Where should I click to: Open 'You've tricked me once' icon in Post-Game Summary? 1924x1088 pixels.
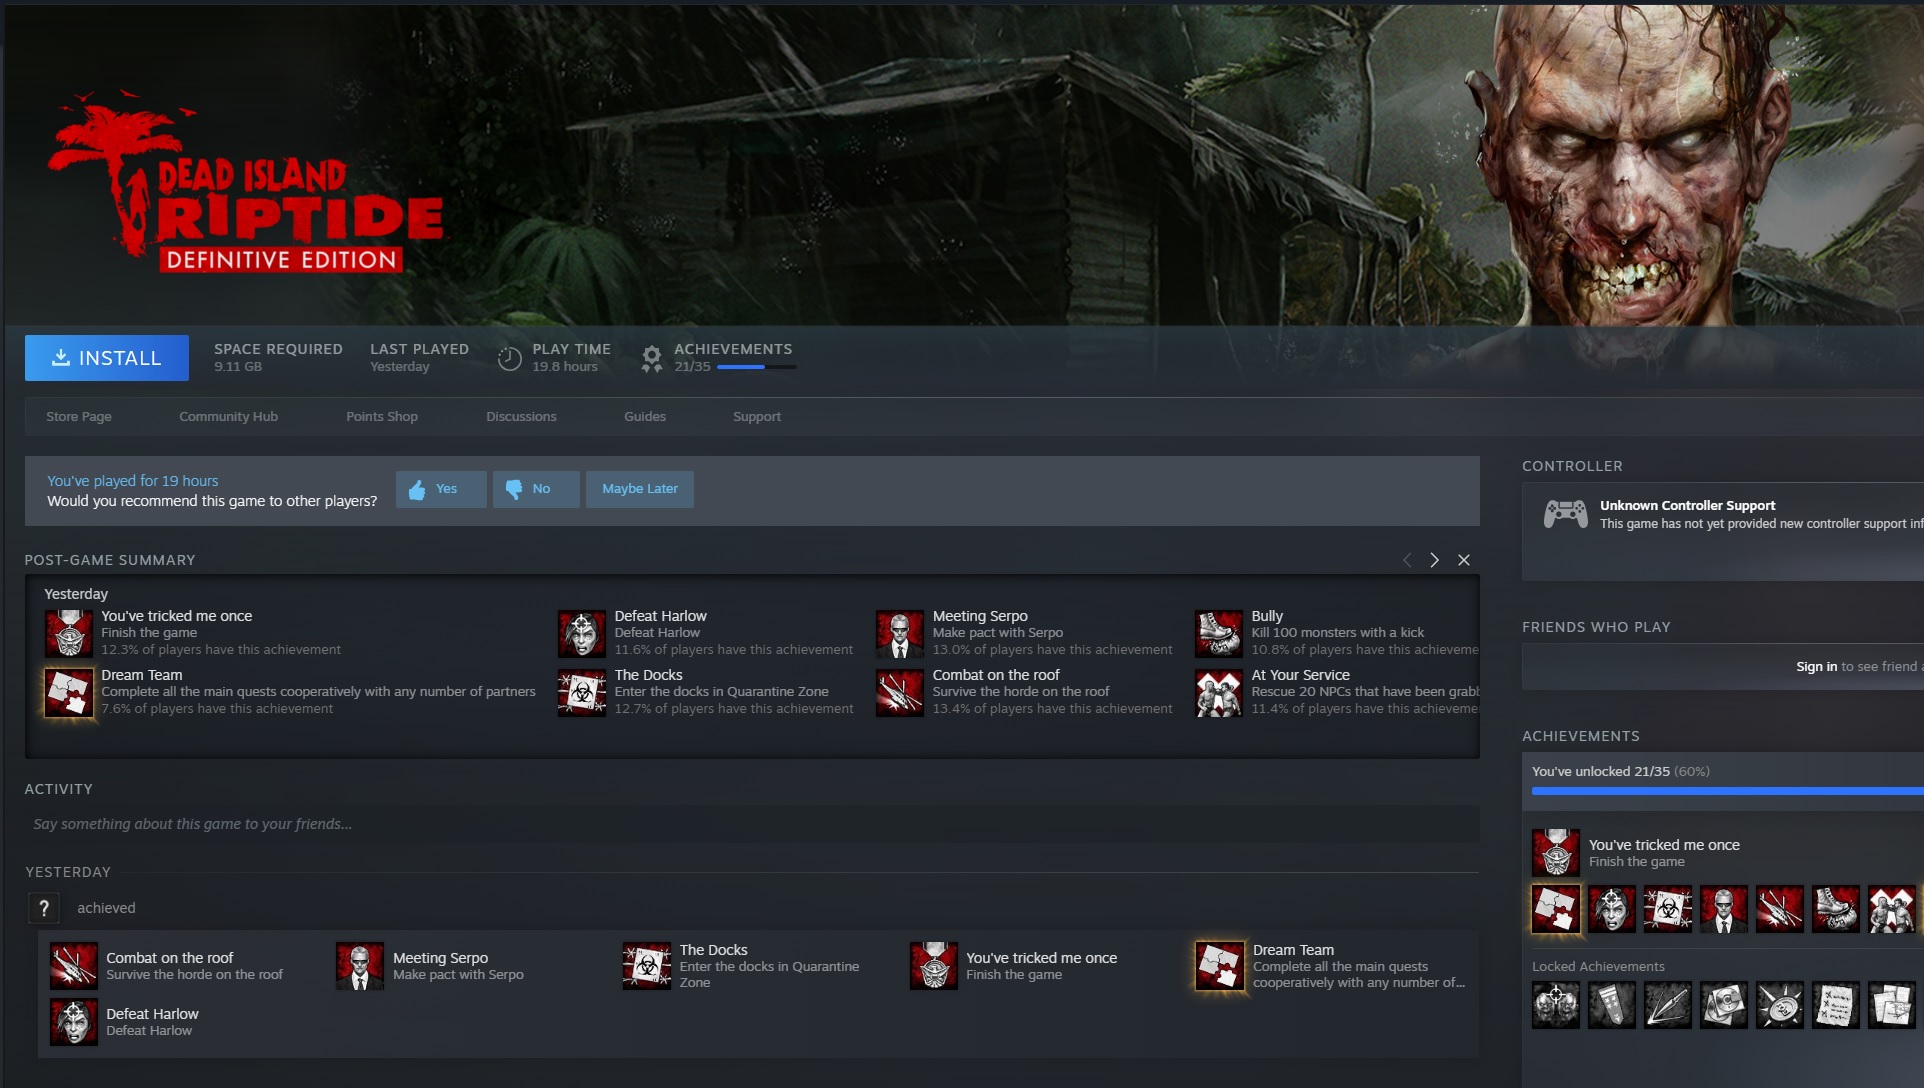(69, 633)
